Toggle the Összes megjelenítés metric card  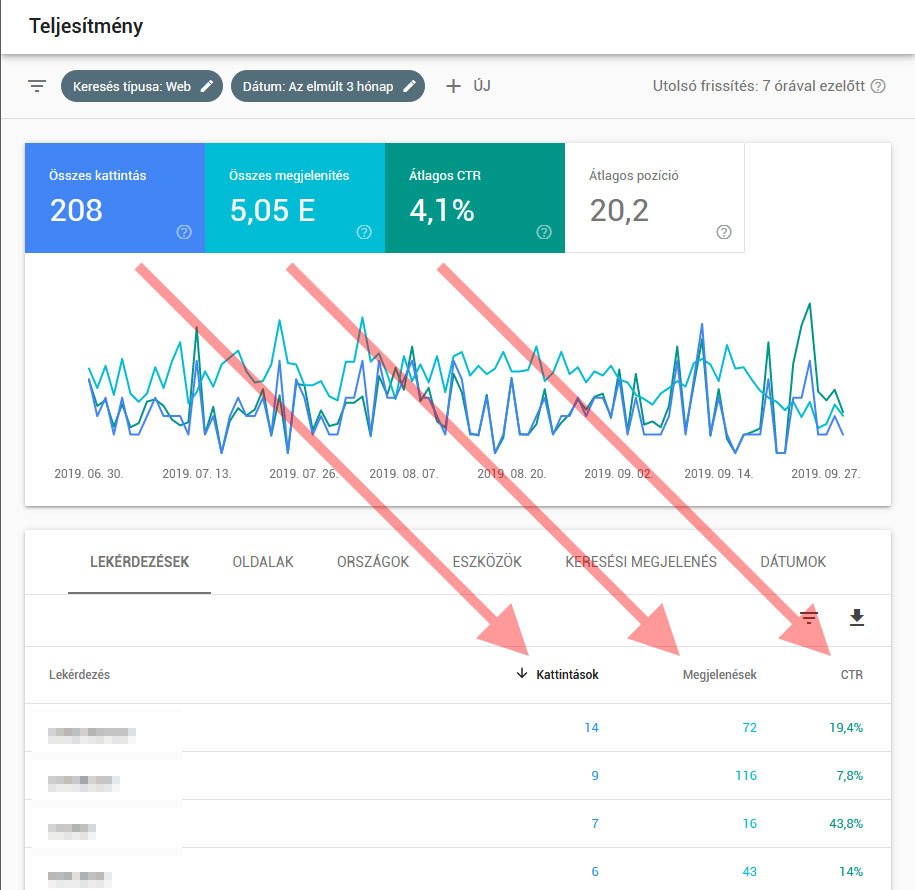pyautogui.click(x=294, y=197)
